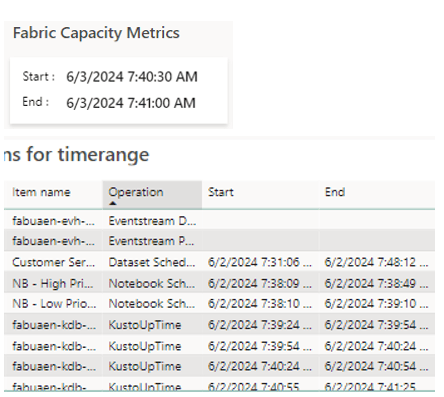Screen dimensions: 444x397
Task: Click KustoUpTime row starting at 7:40:24
Action: point(219,366)
